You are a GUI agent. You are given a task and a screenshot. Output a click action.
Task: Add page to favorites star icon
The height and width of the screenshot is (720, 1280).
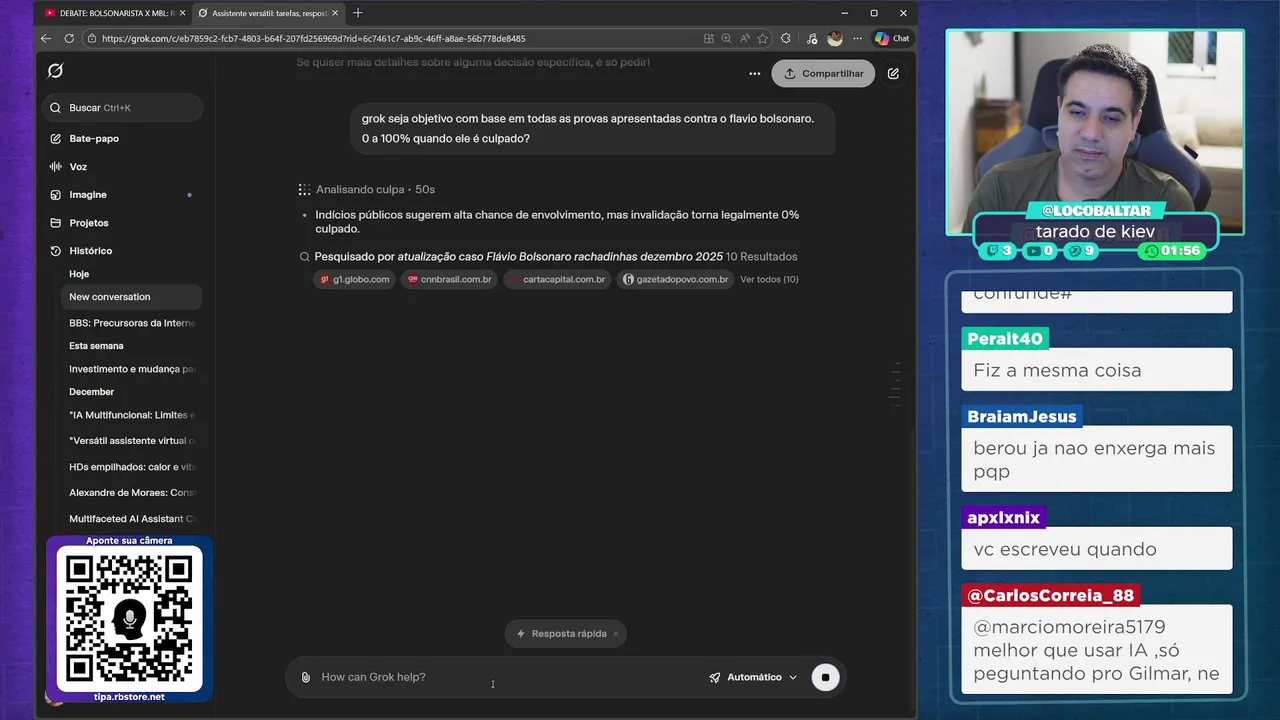click(763, 38)
